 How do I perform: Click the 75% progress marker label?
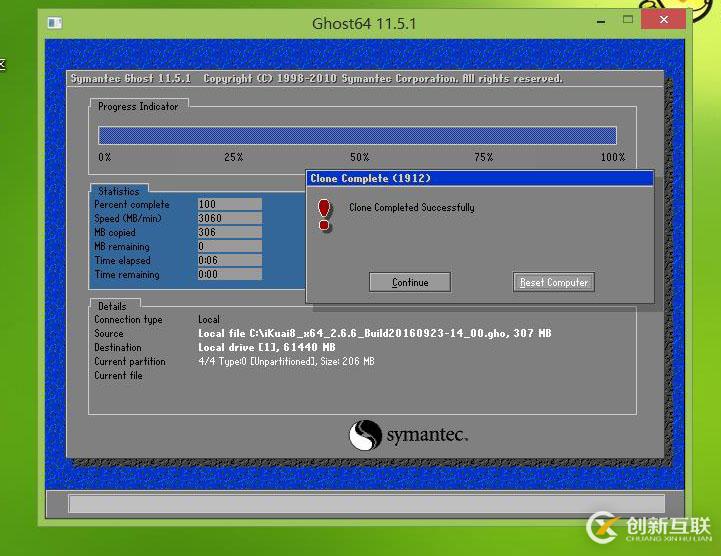pyautogui.click(x=484, y=157)
